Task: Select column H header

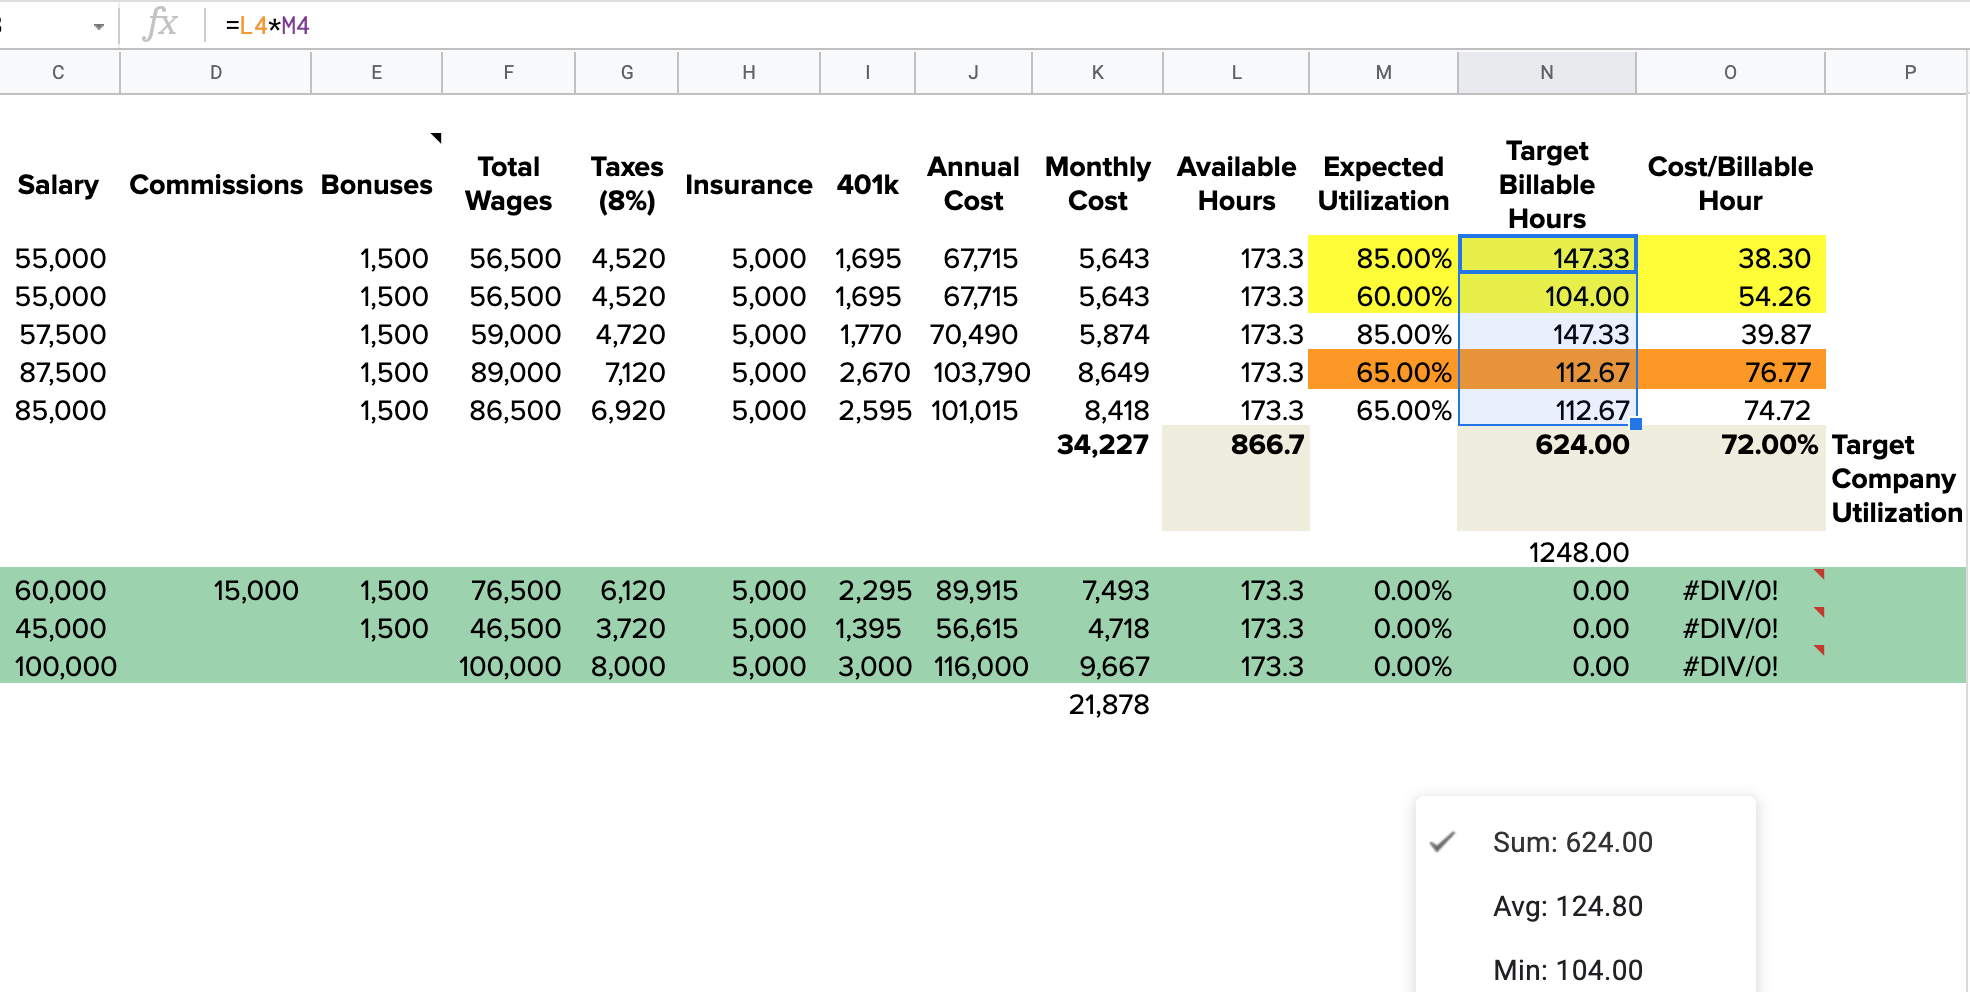Action: pos(749,72)
